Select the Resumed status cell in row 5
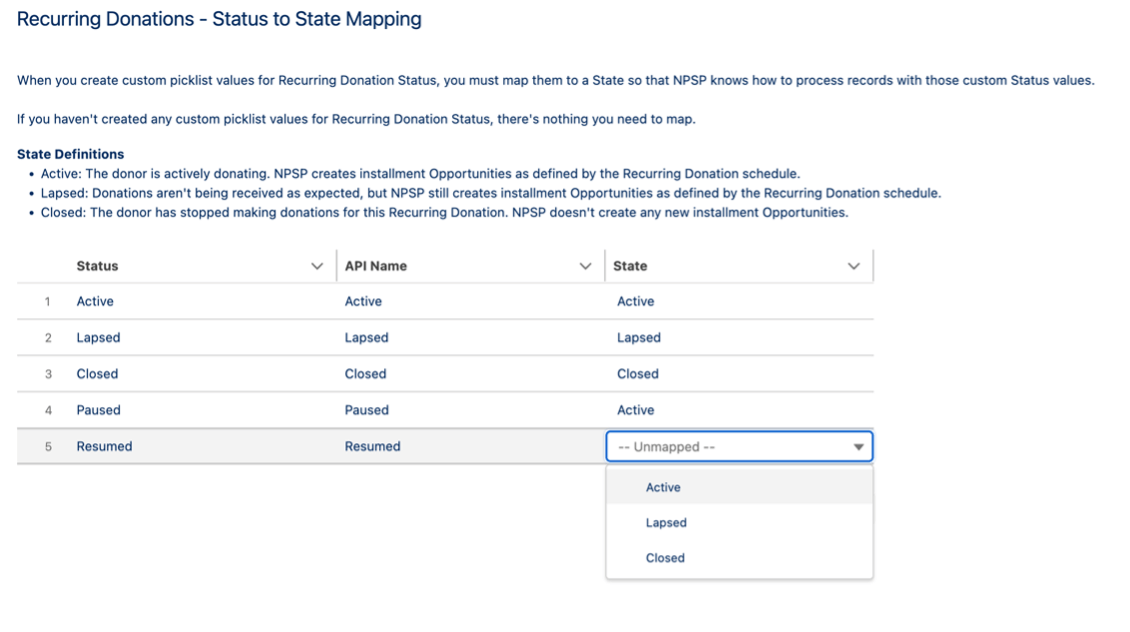Viewport: 1130px width, 632px height. pos(104,446)
